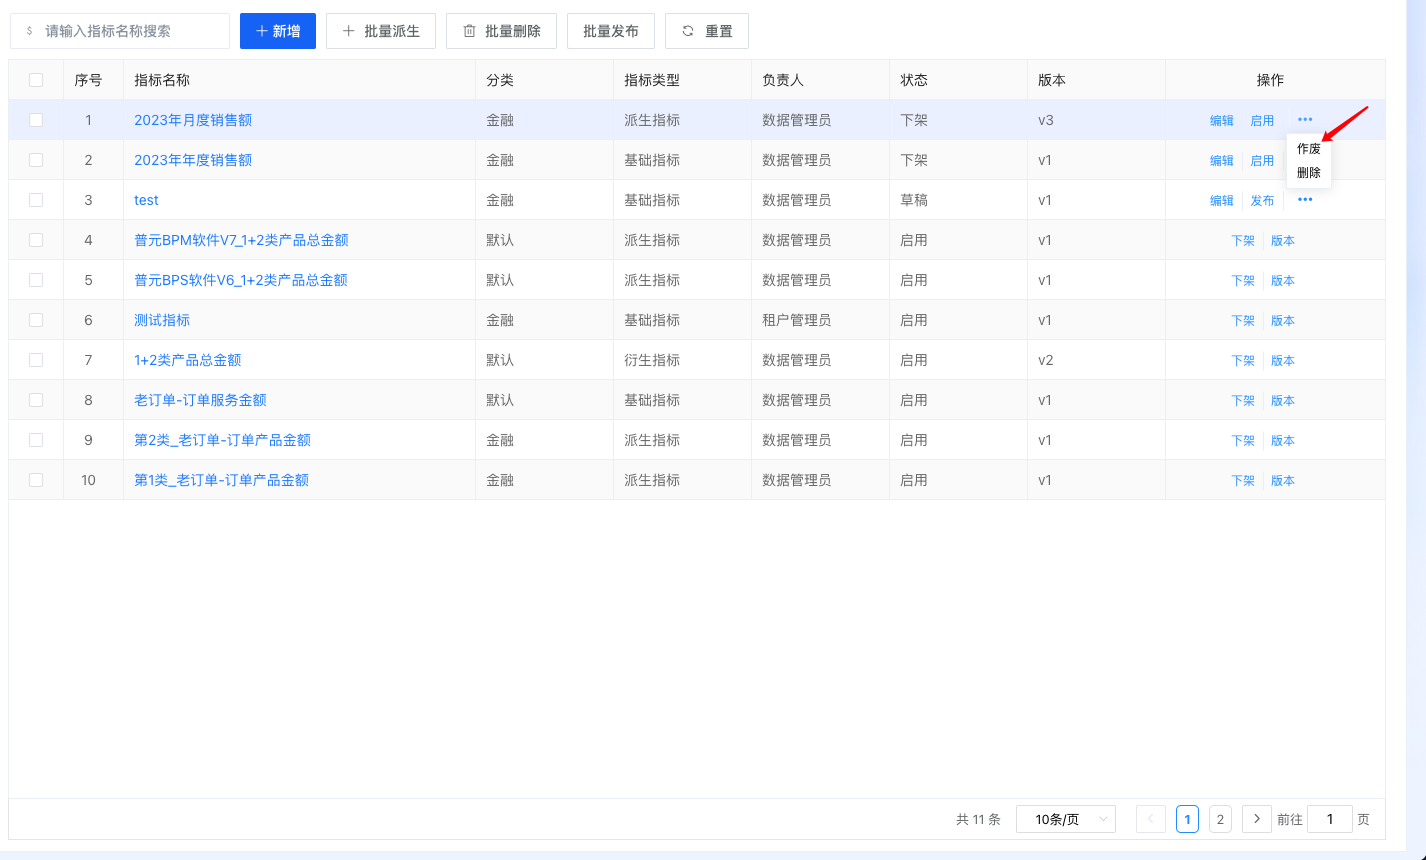Toggle the select-all checkbox in table header
The width and height of the screenshot is (1426, 860).
[x=36, y=80]
